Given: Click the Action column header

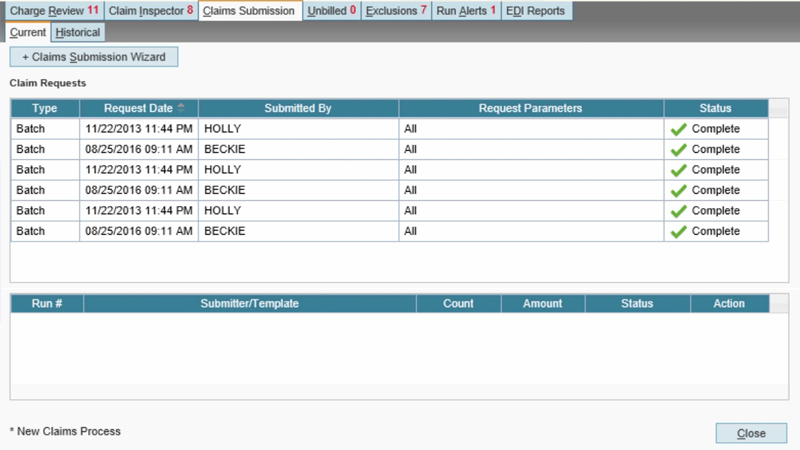Looking at the screenshot, I should 730,303.
